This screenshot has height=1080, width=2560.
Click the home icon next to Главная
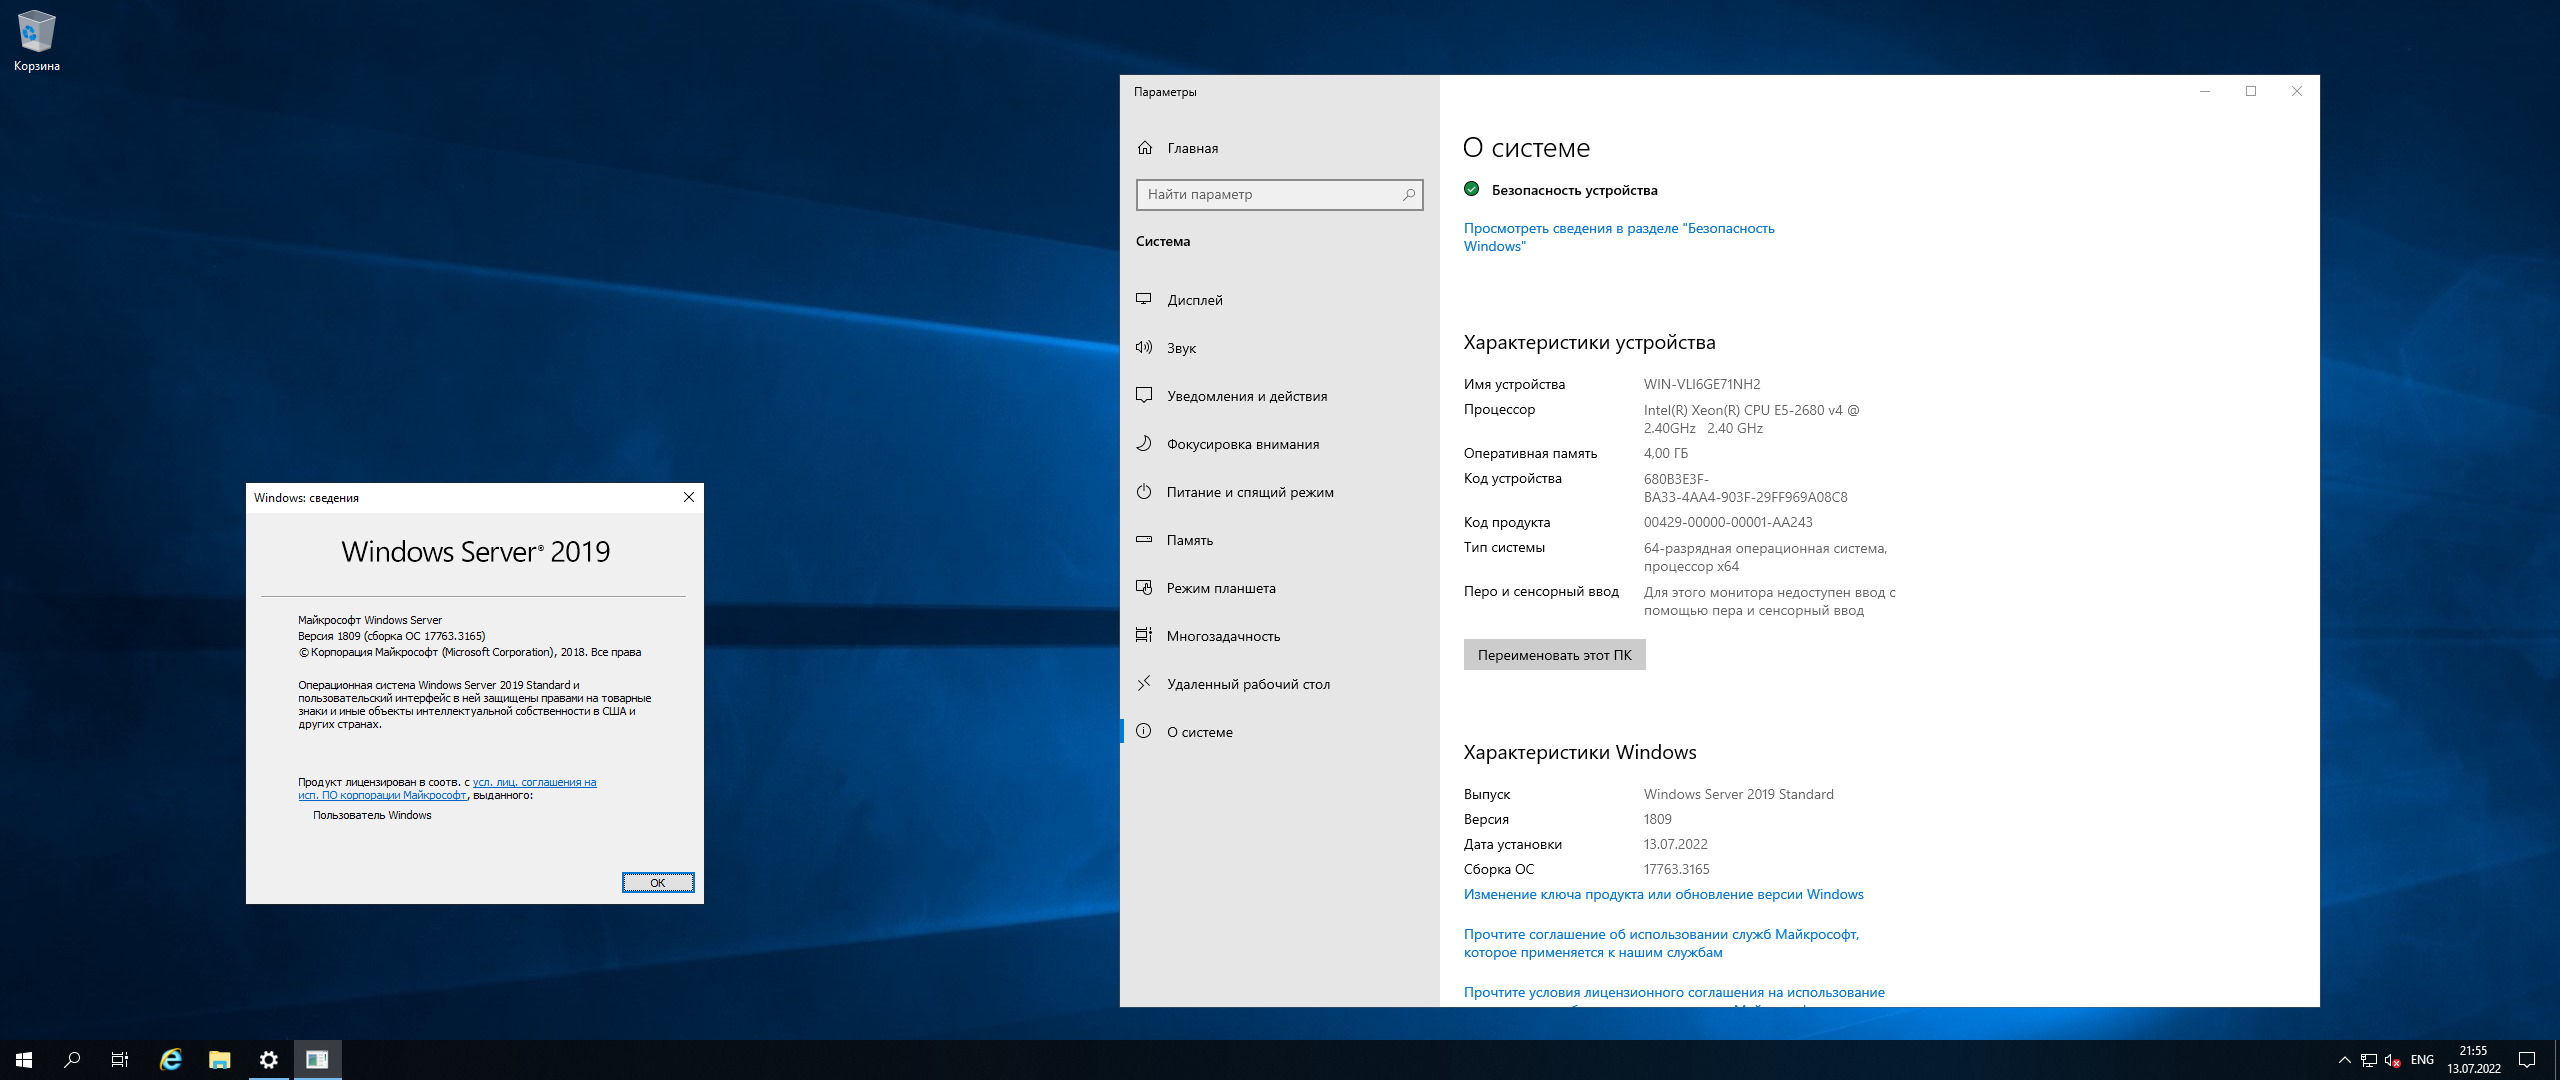[1145, 148]
